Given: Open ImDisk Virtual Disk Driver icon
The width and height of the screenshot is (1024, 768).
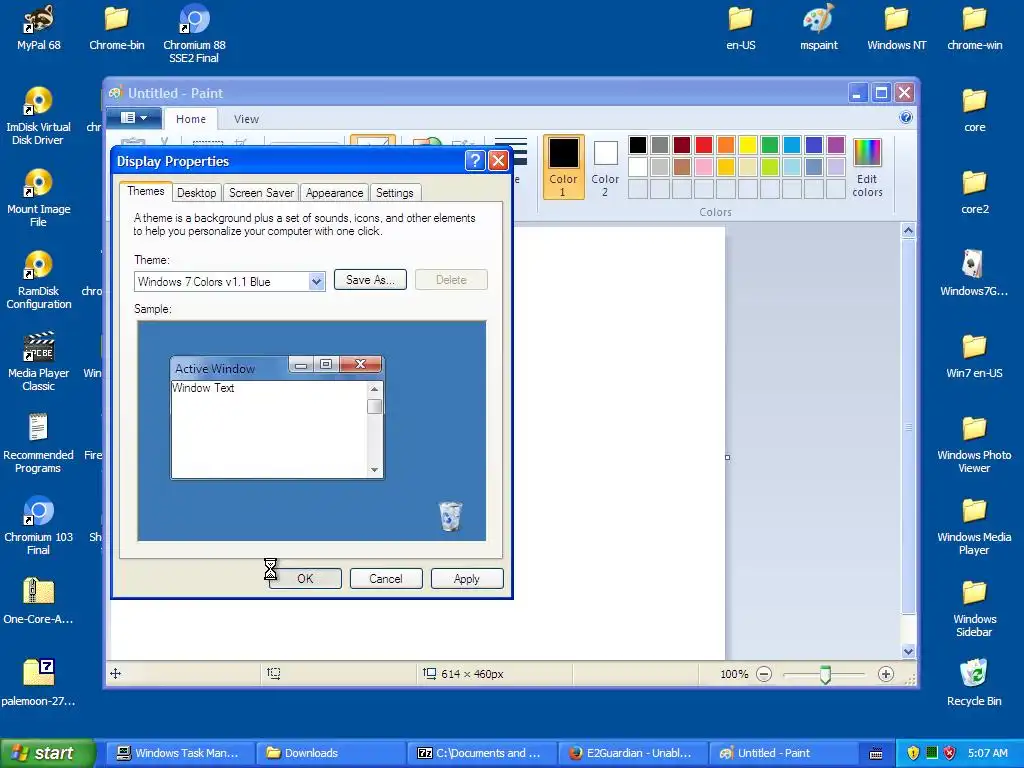Looking at the screenshot, I should pos(39,116).
